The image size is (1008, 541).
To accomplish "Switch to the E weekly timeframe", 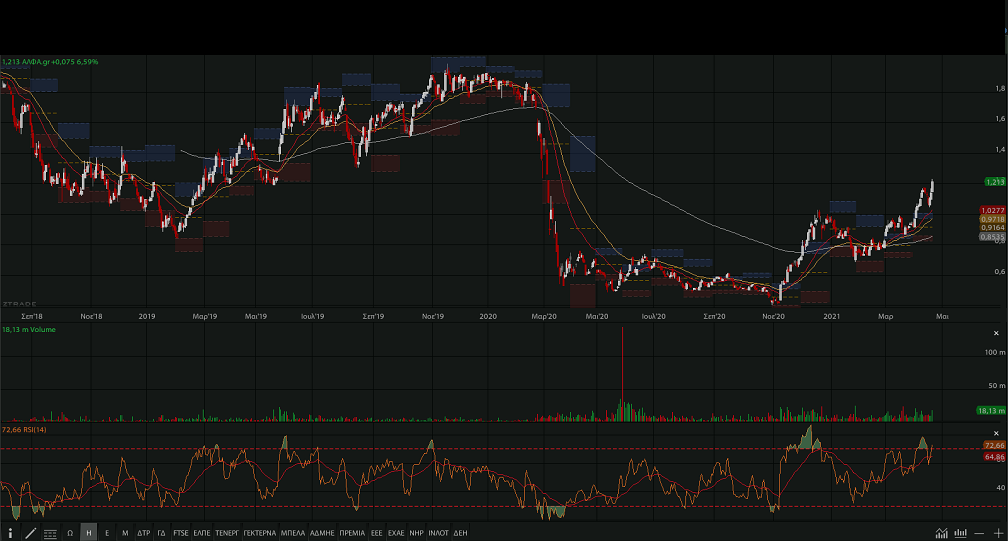I will 107,533.
